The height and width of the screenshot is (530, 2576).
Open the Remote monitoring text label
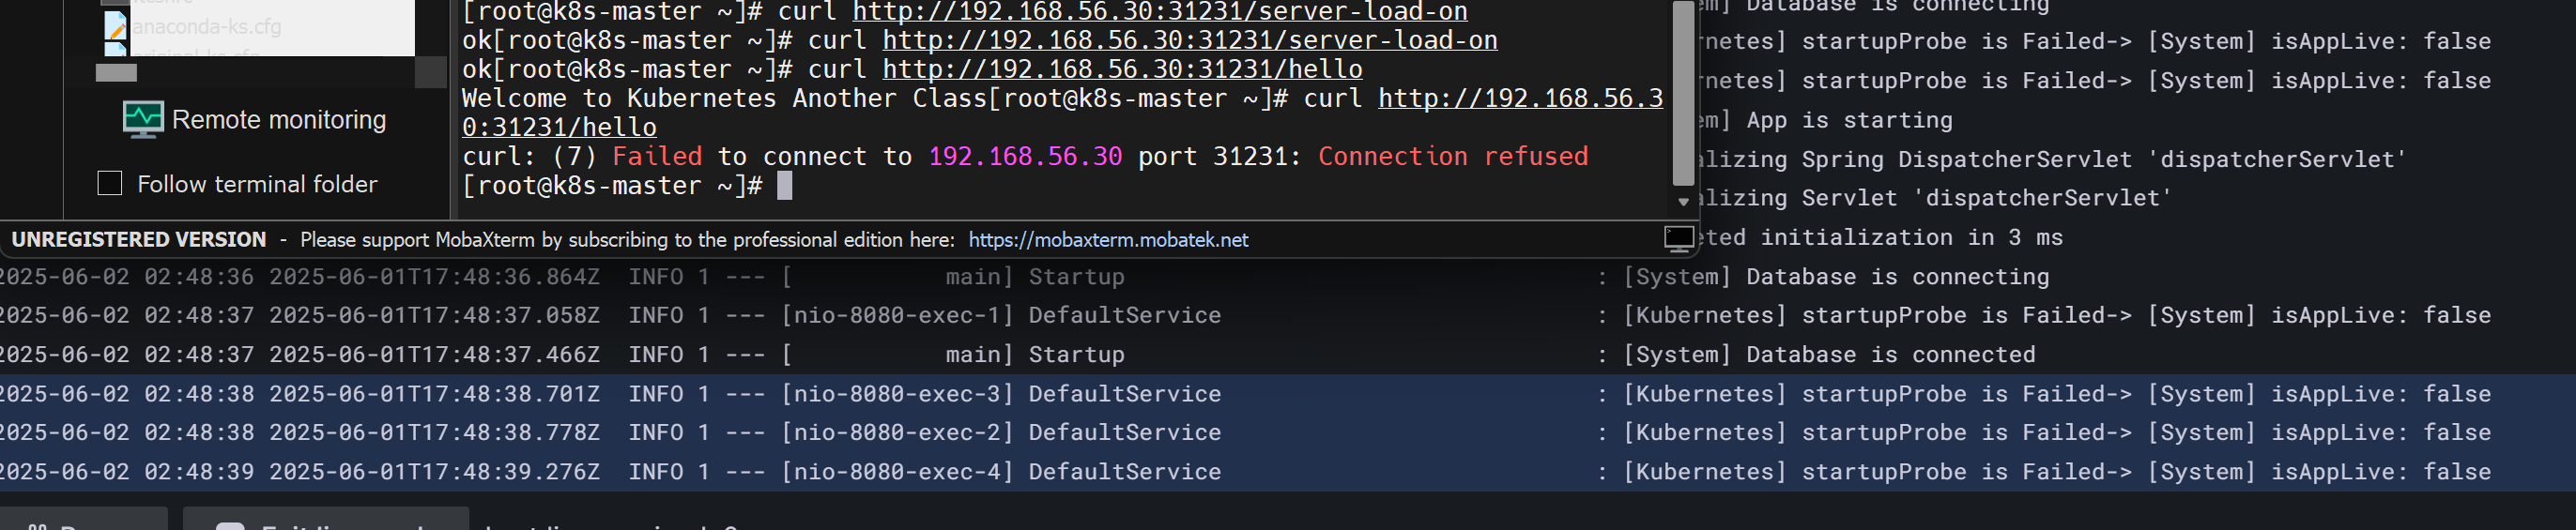coord(278,120)
